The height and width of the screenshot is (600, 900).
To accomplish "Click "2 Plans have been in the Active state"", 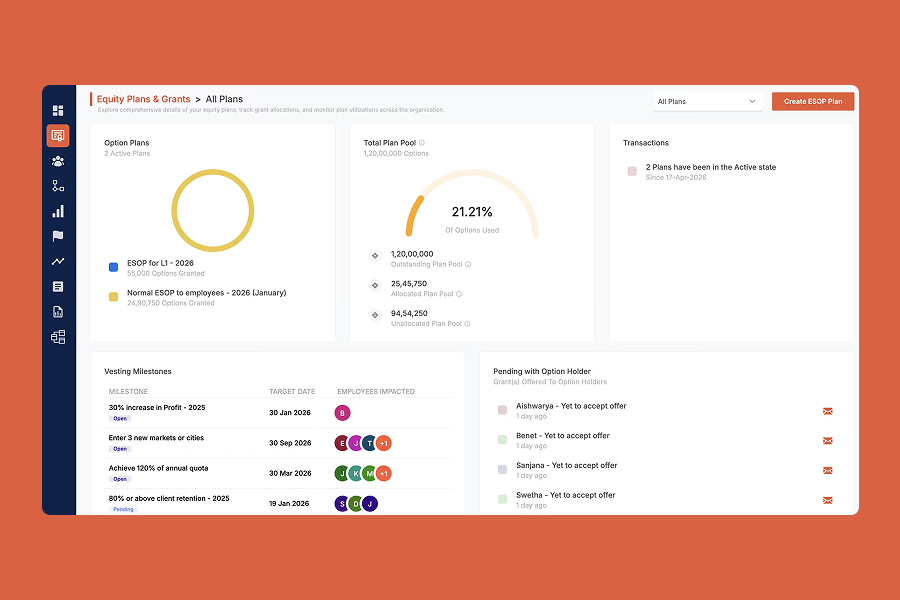I will coord(711,167).
